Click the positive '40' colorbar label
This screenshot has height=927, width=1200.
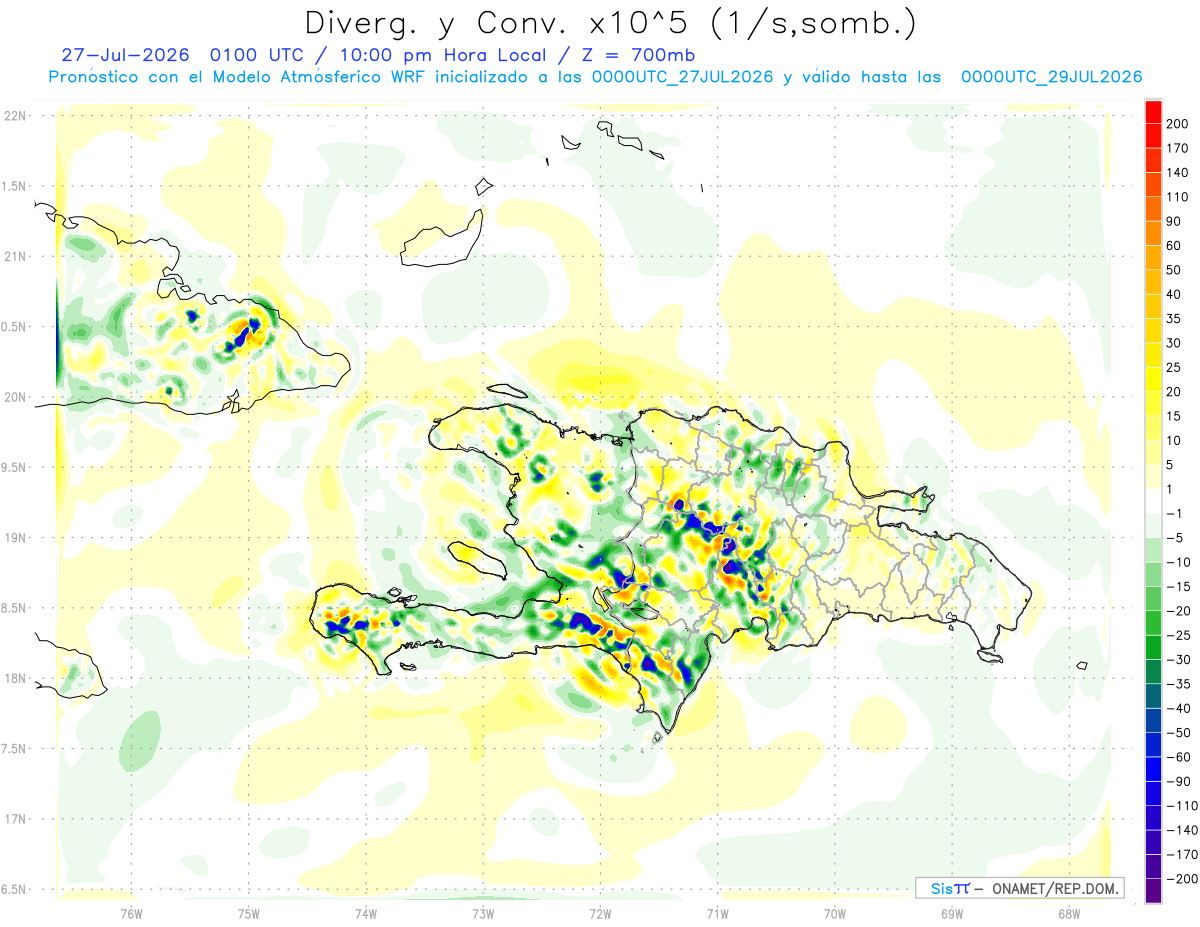pos(1174,294)
